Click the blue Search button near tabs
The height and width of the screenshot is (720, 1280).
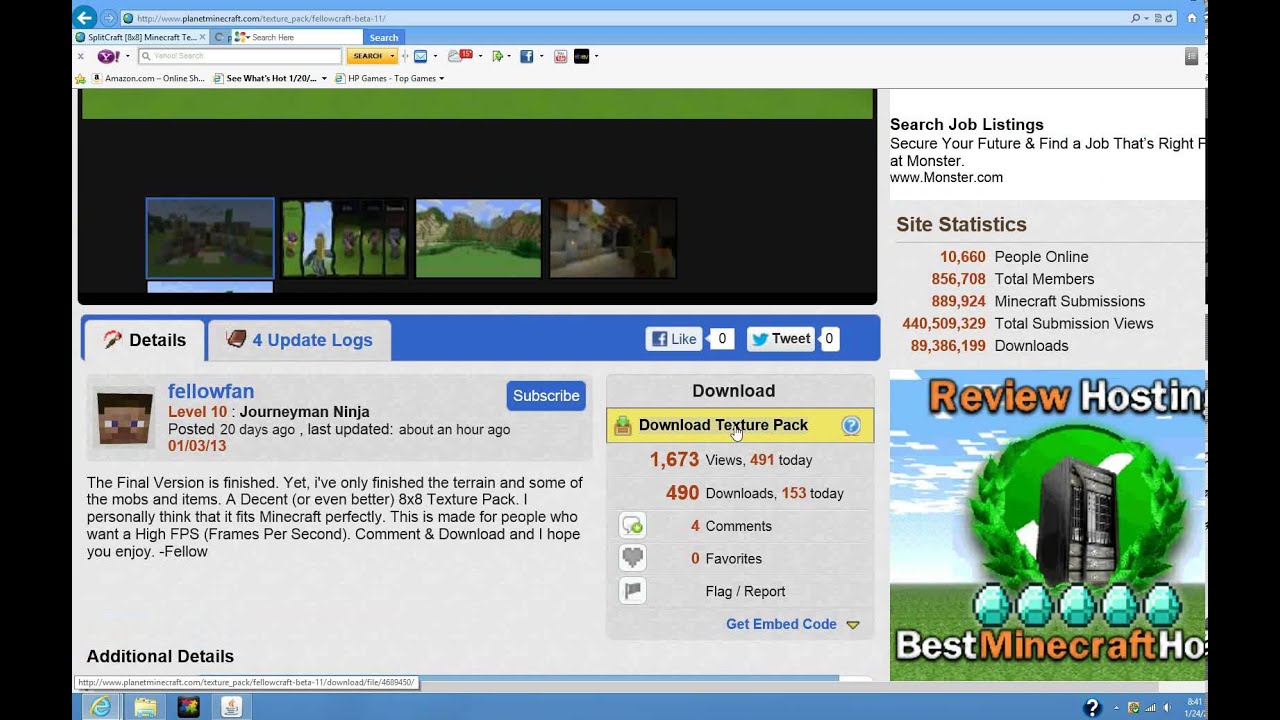384,37
